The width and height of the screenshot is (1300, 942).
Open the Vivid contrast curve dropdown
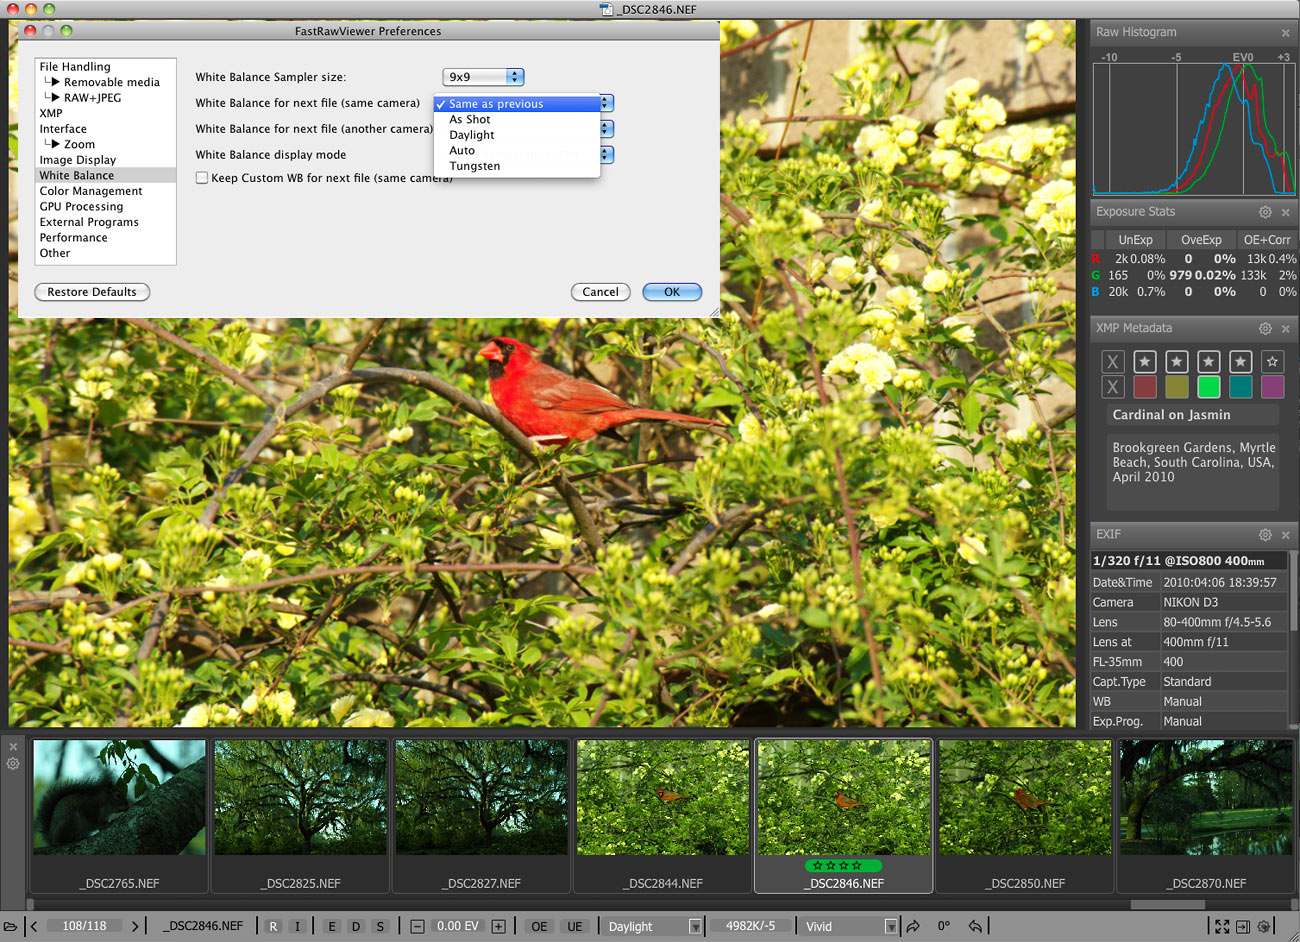851,927
